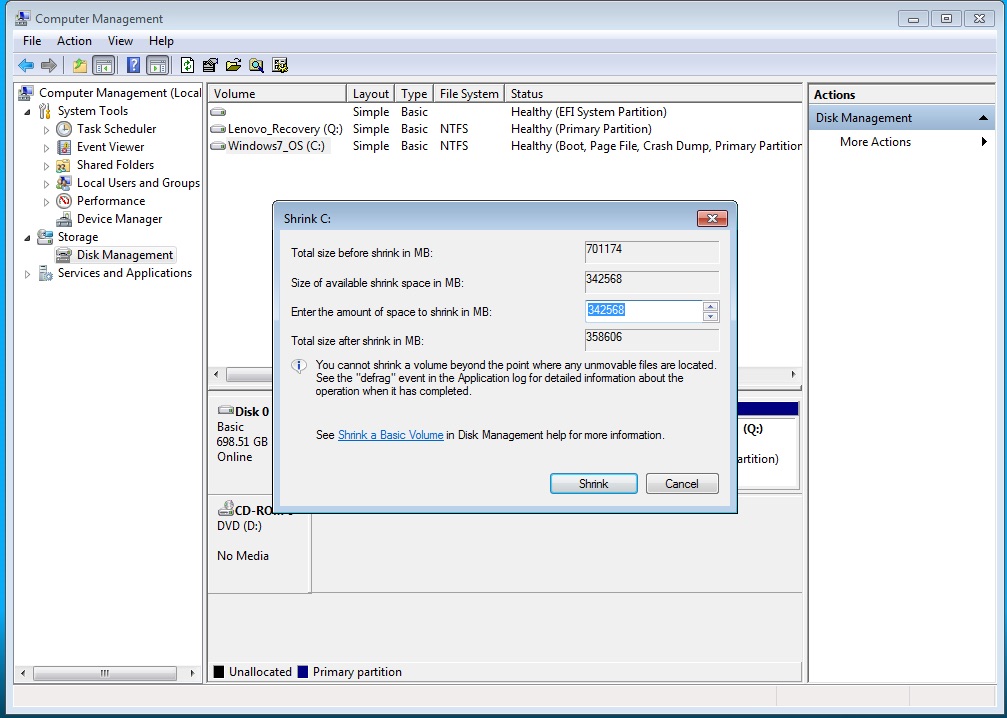Open the Shrink a Basic Volume link

[390, 435]
